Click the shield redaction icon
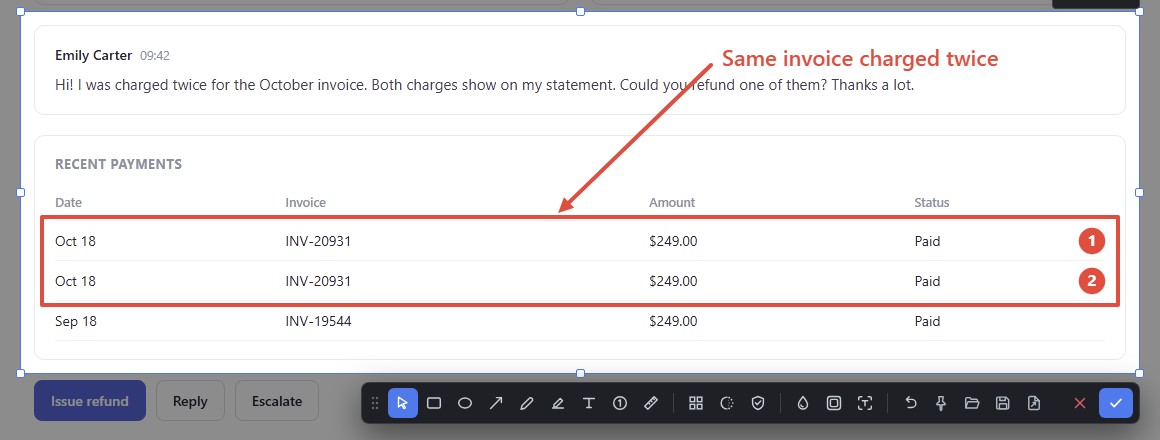 pos(758,403)
